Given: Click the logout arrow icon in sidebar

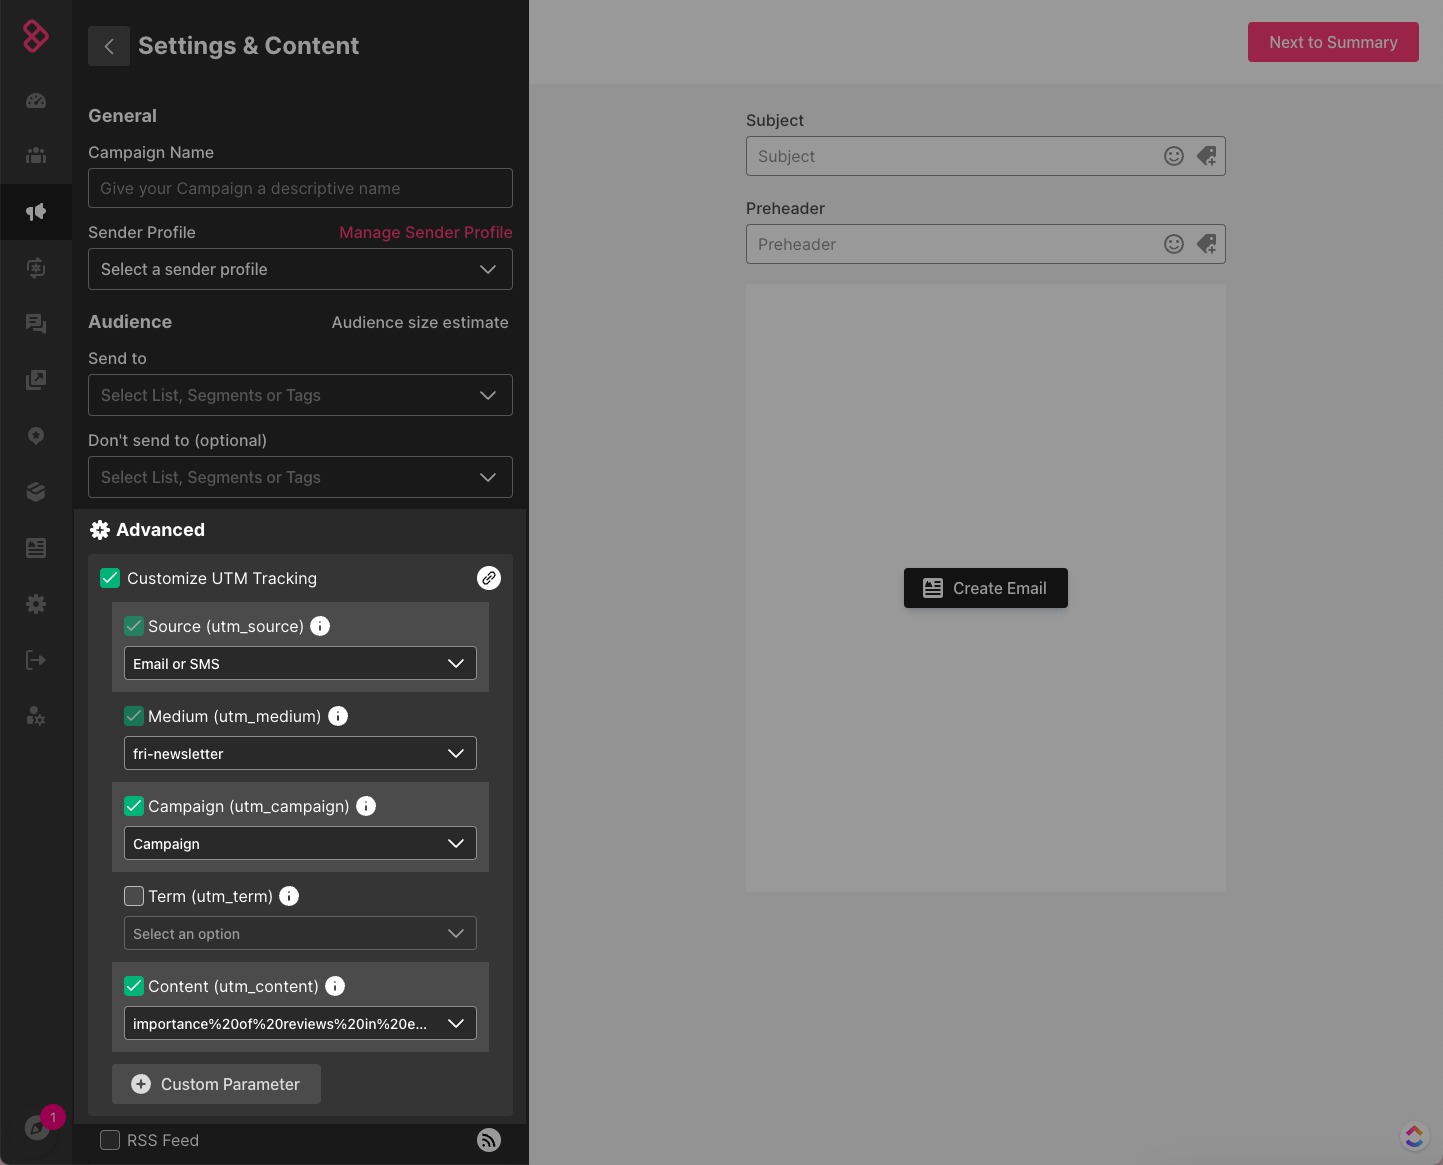Looking at the screenshot, I should (x=36, y=660).
